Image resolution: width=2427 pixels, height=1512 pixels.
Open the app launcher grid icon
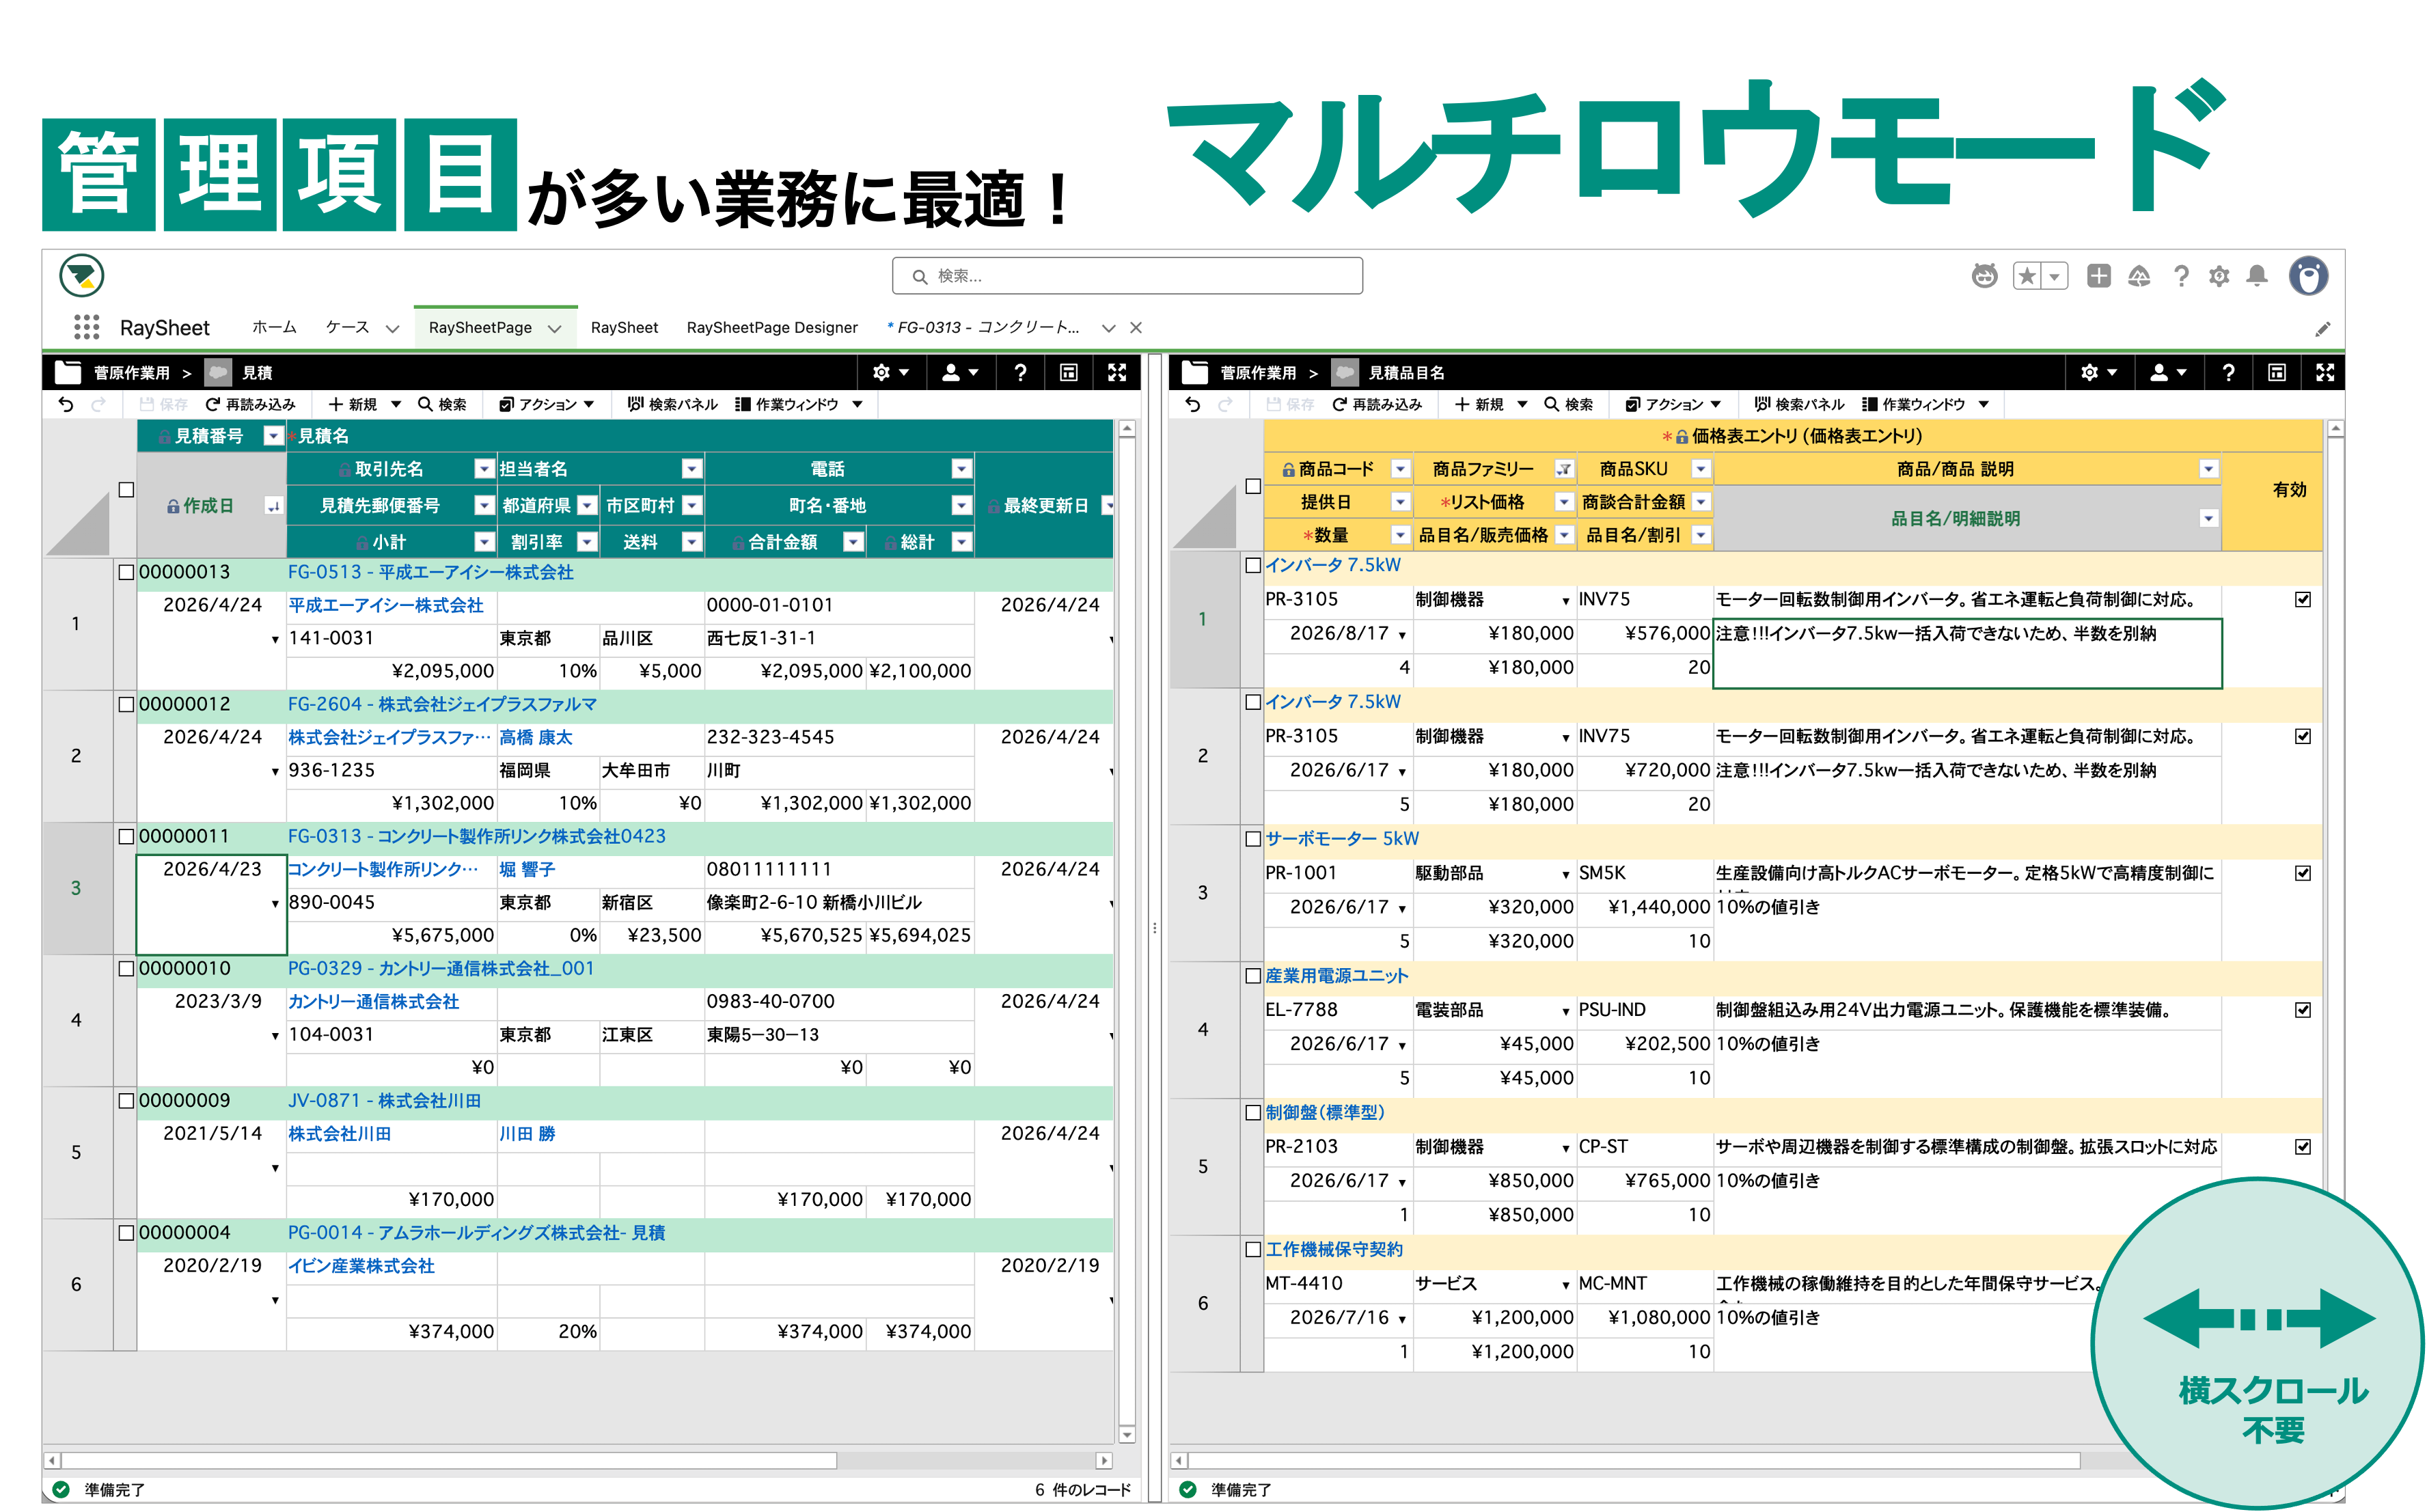[87, 327]
